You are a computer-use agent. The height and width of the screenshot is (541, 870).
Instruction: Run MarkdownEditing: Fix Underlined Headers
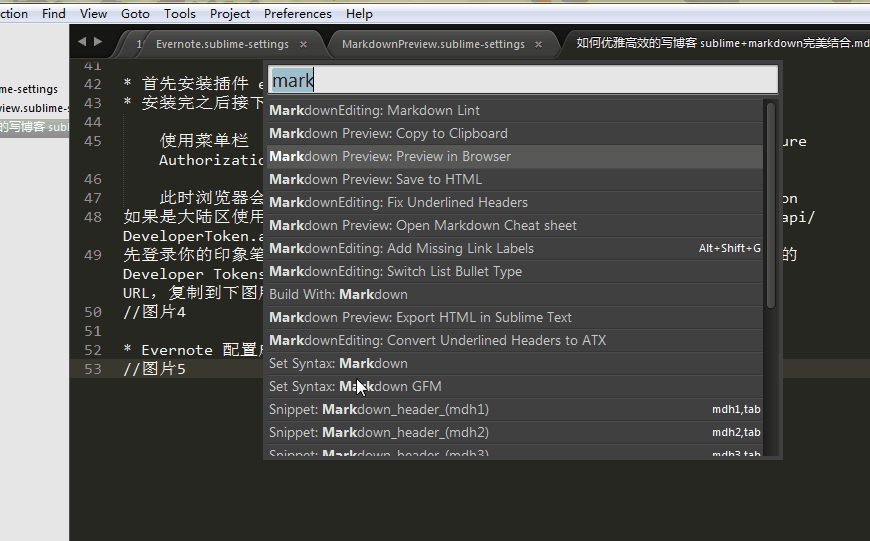[x=515, y=203]
